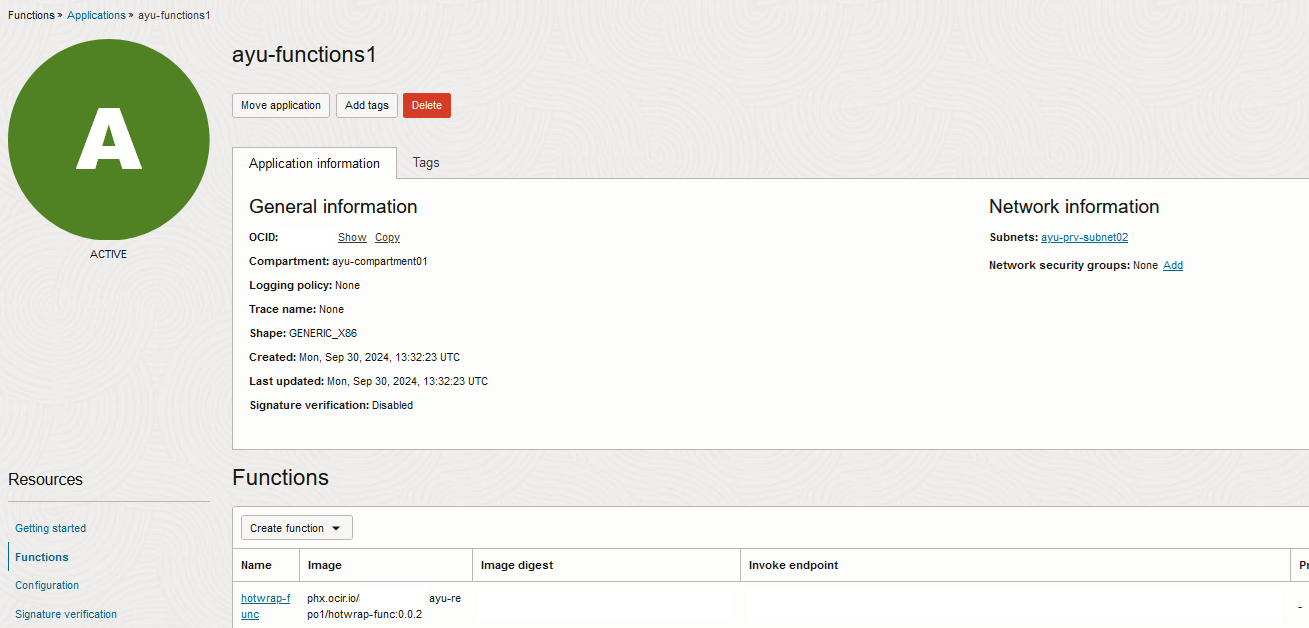
Task: Open the ayu-prv-subnet02 subnet link
Action: (1084, 237)
